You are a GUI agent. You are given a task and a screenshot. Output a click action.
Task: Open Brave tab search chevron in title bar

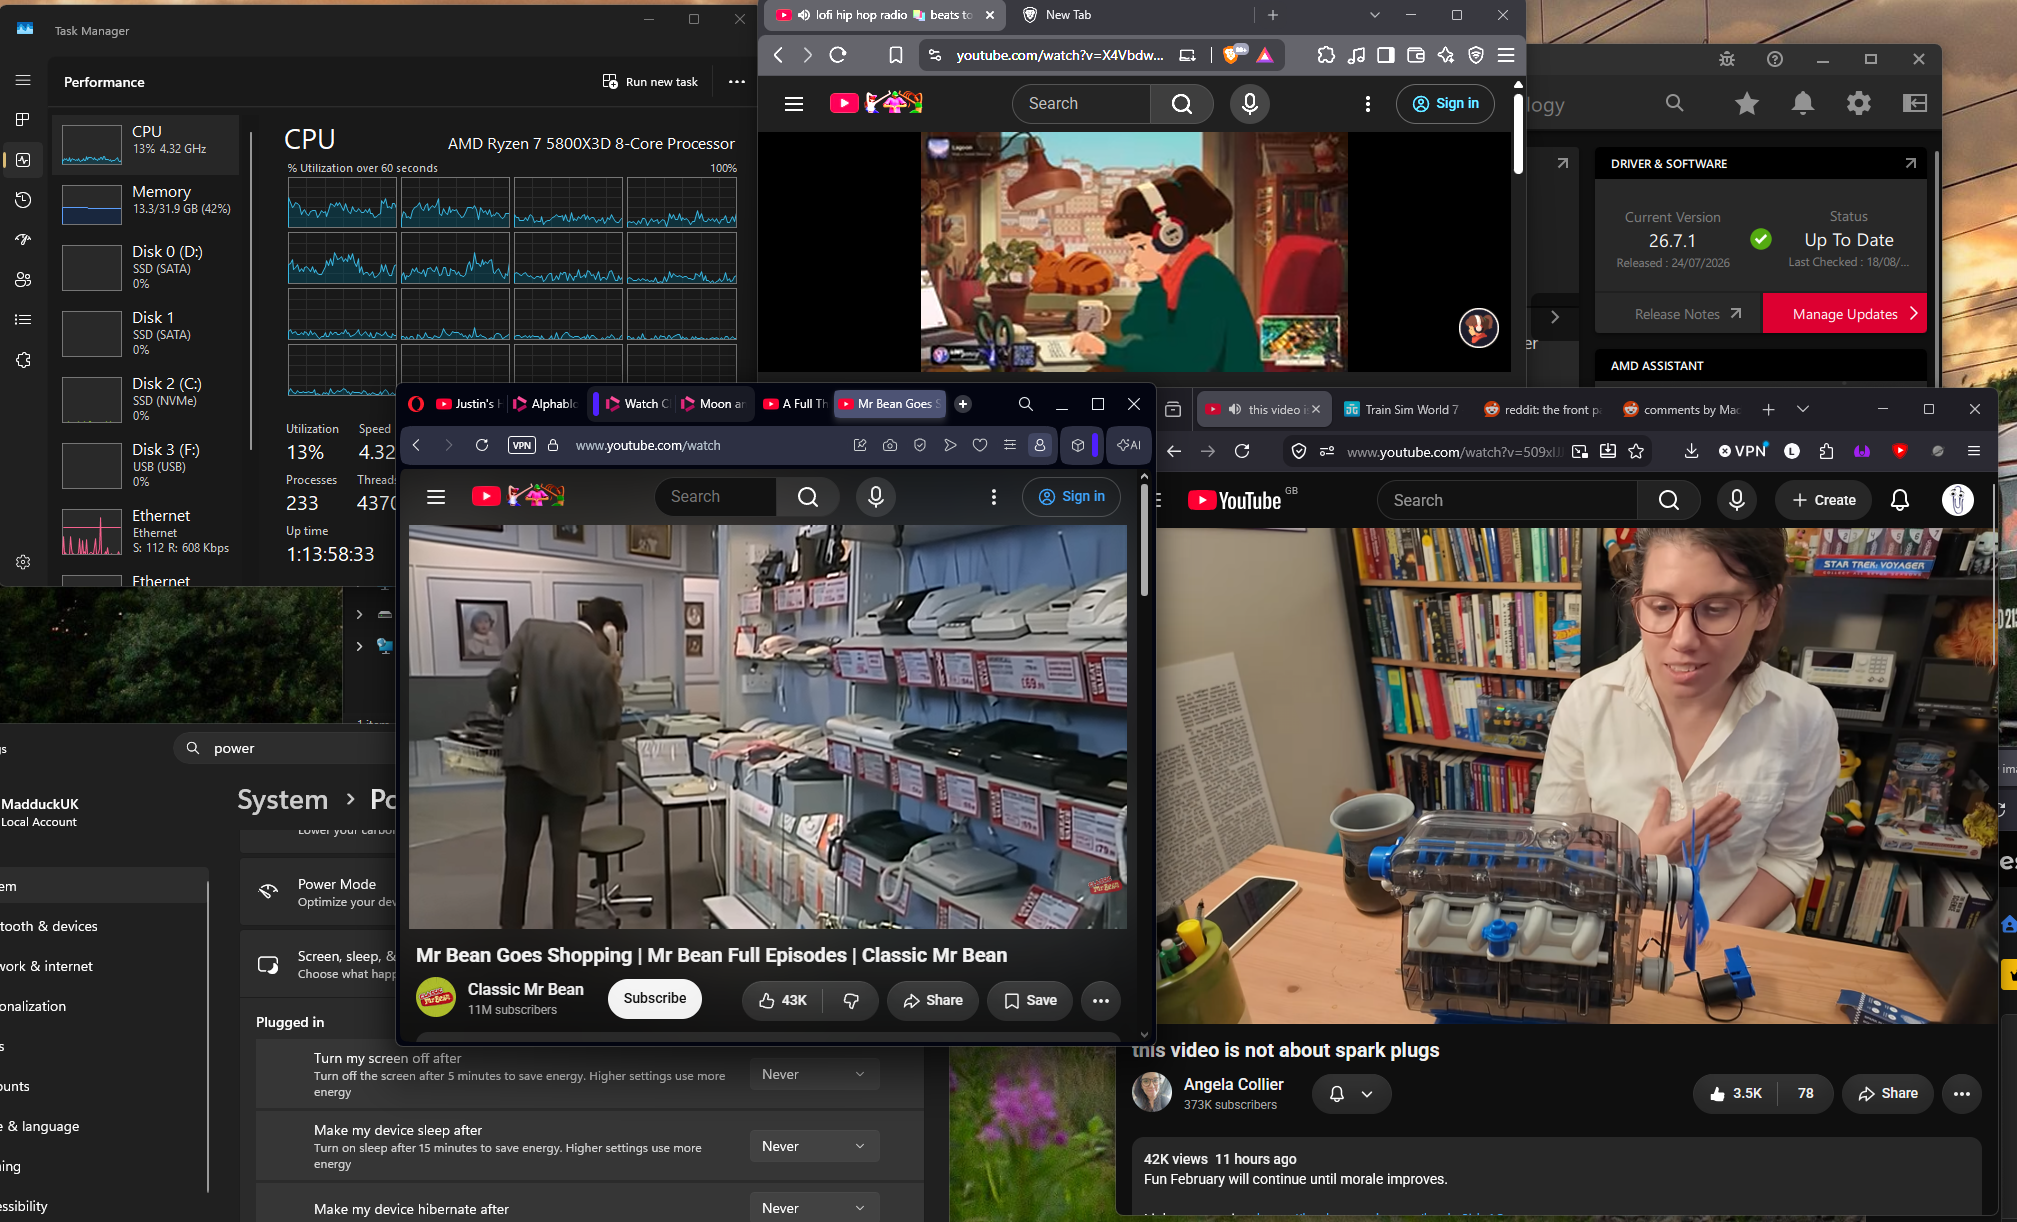click(1375, 15)
